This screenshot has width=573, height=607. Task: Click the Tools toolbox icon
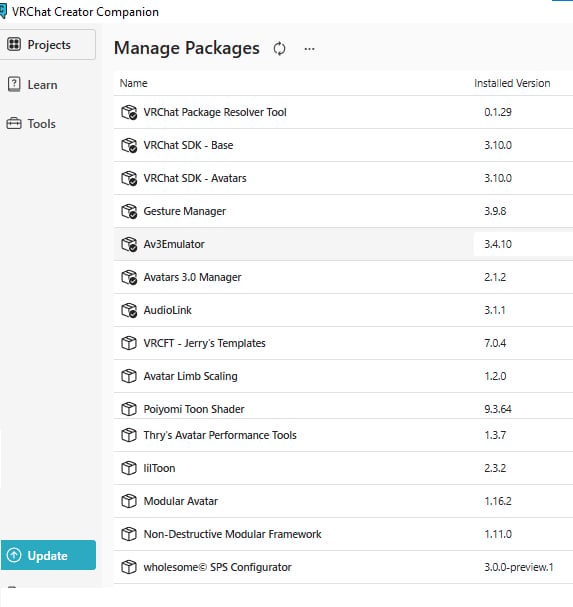point(14,123)
